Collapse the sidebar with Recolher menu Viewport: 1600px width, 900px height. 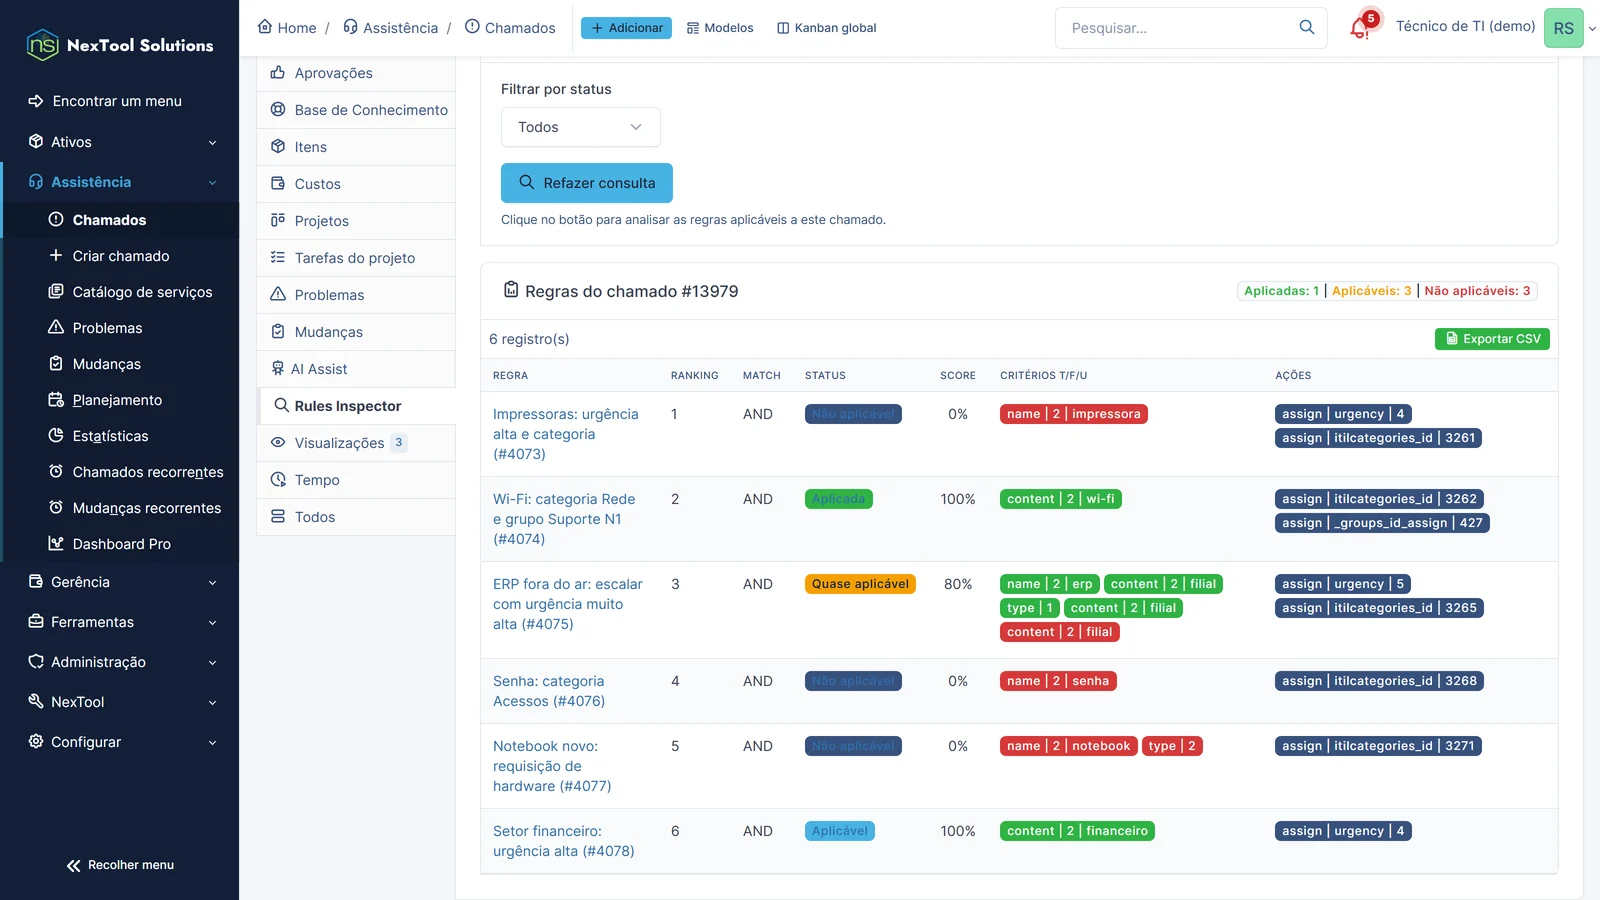[x=120, y=865]
